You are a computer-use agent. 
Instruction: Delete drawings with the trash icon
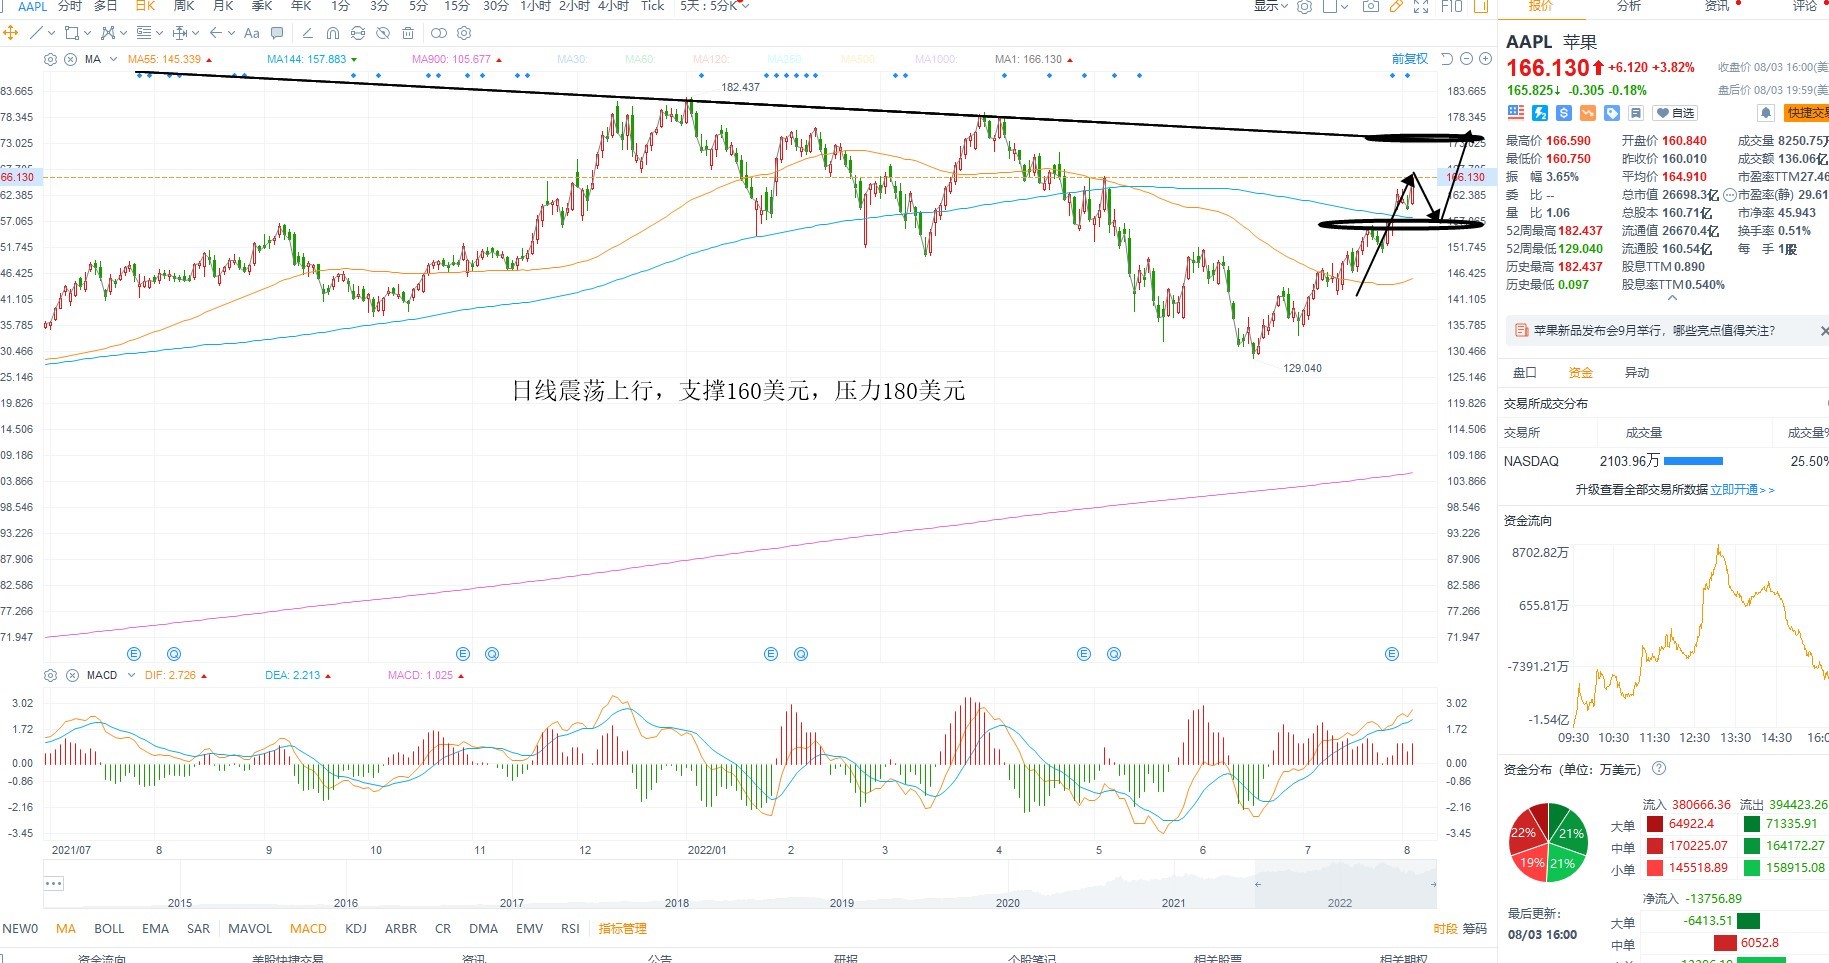(x=408, y=33)
